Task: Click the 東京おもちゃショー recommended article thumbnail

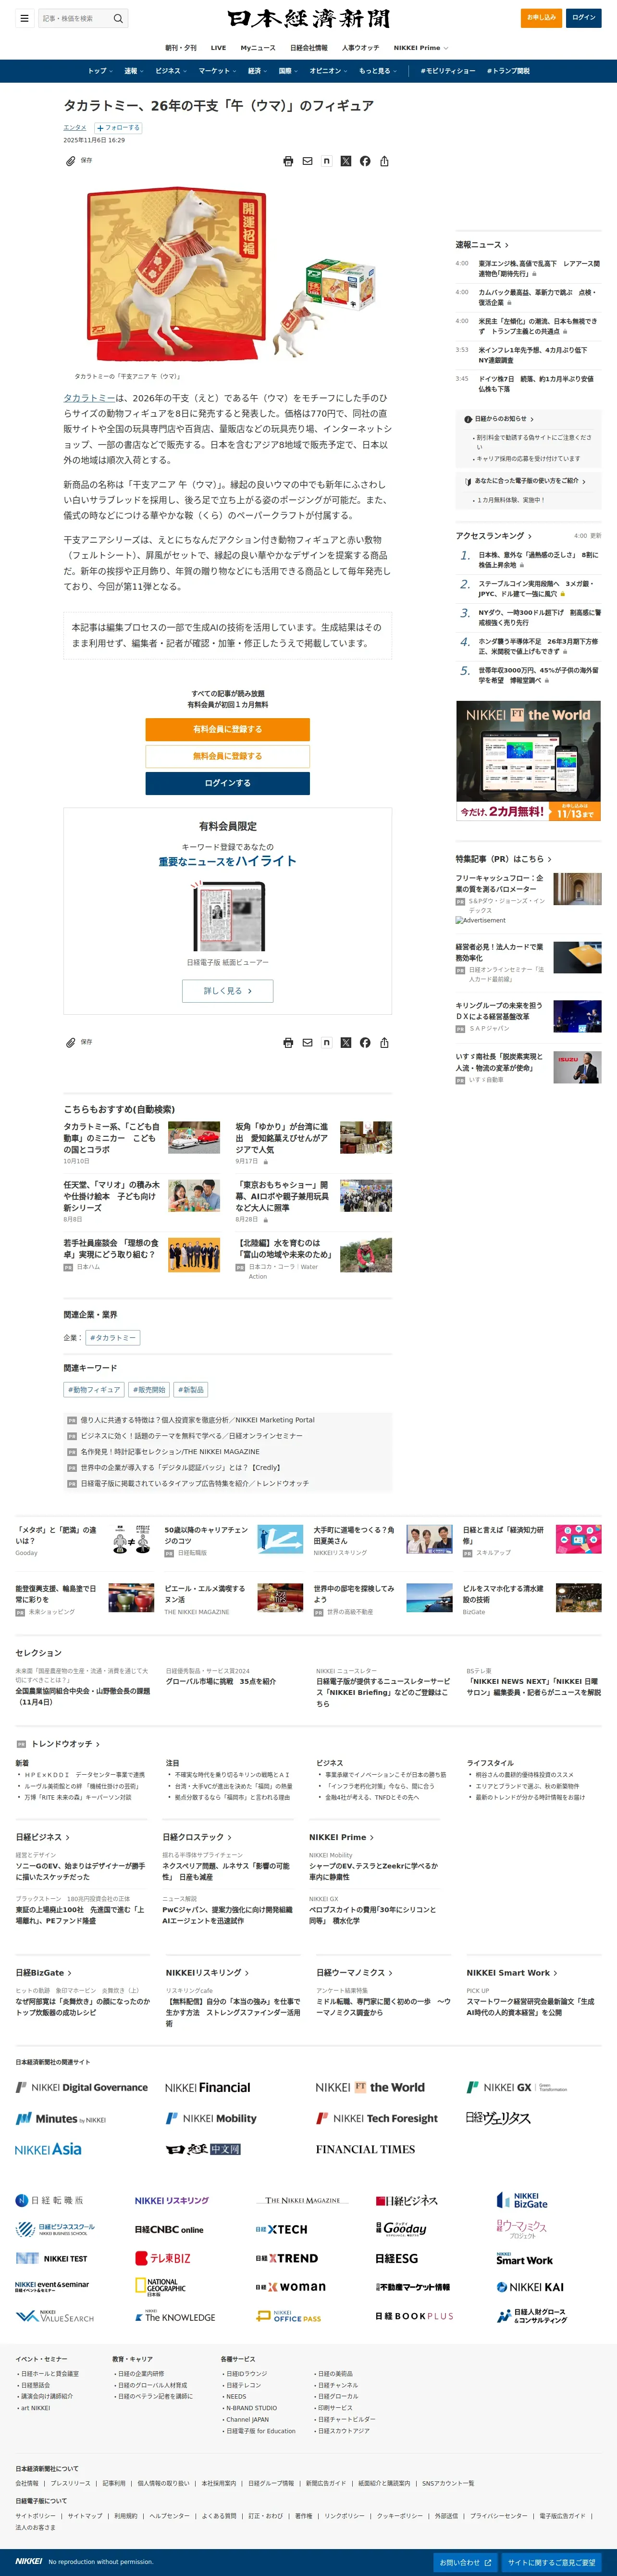Action: tap(366, 1196)
